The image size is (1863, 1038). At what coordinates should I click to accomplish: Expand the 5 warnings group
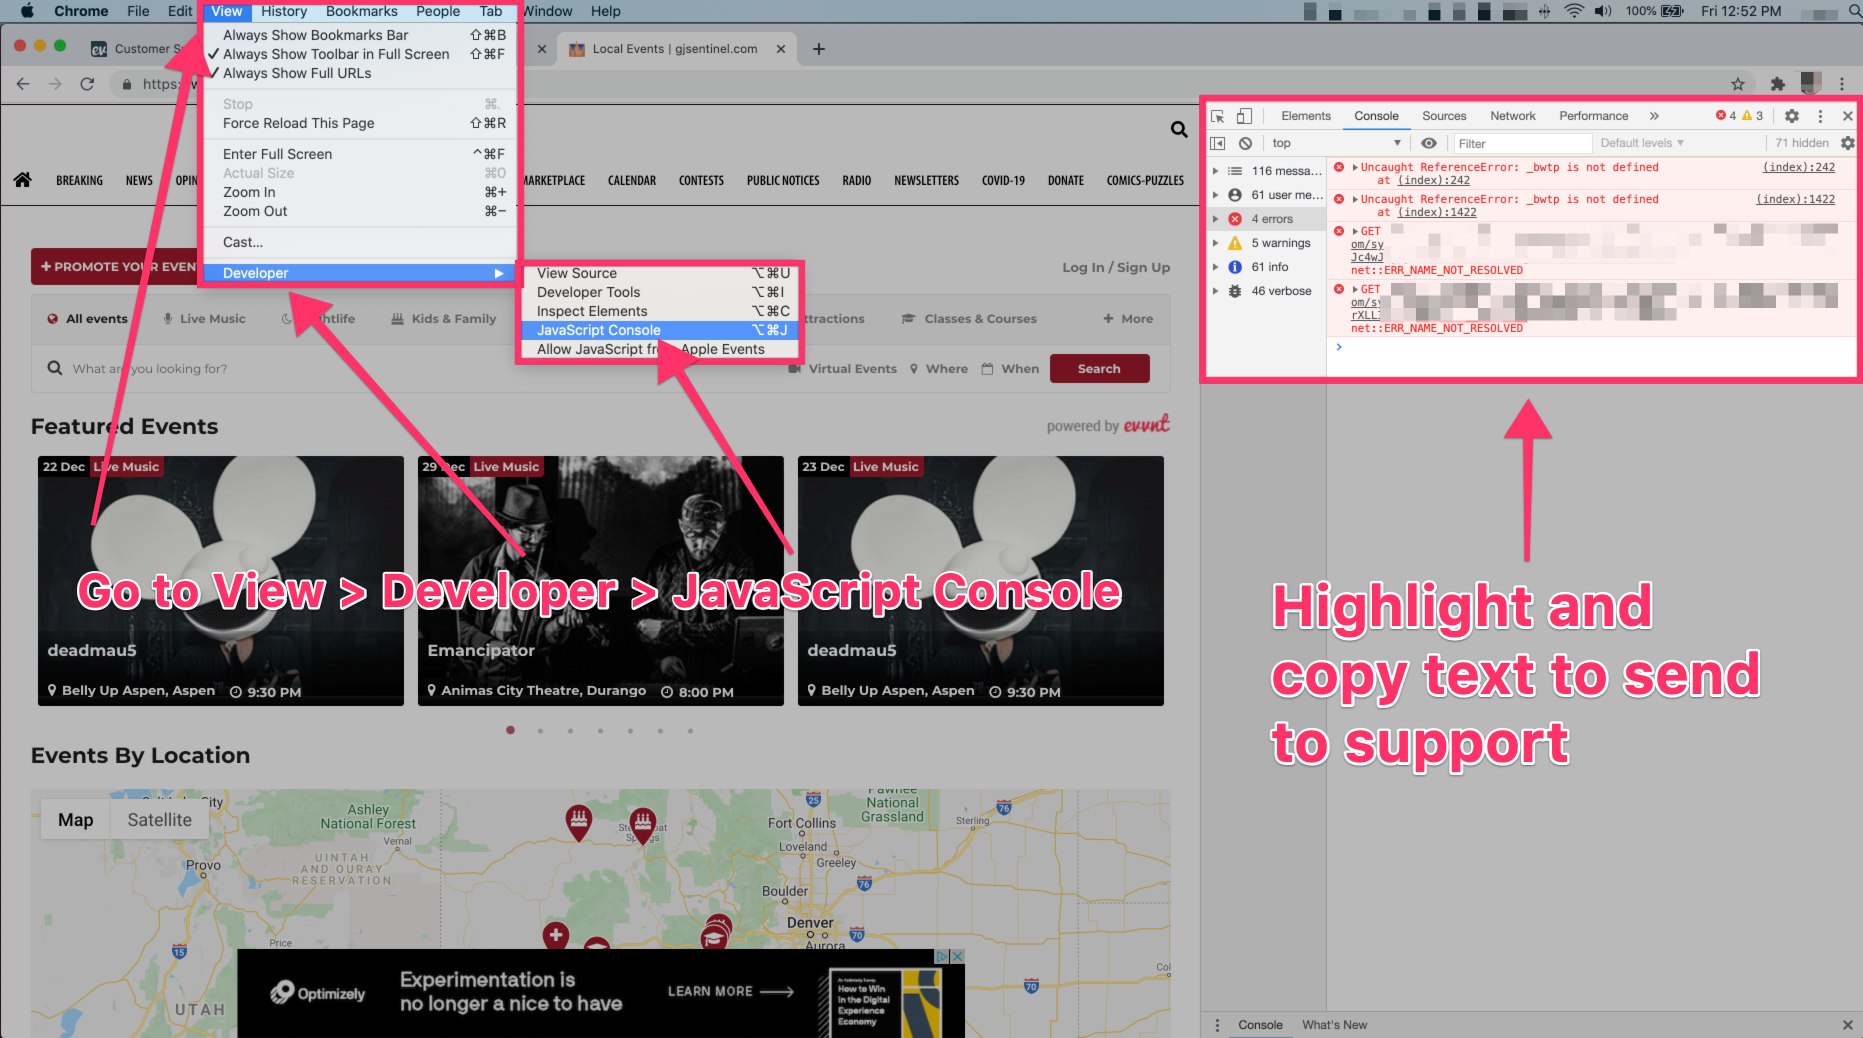(1215, 243)
